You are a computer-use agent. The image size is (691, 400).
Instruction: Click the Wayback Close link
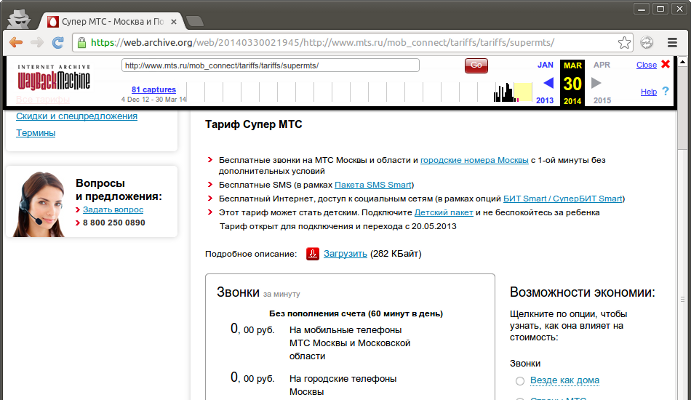click(646, 65)
